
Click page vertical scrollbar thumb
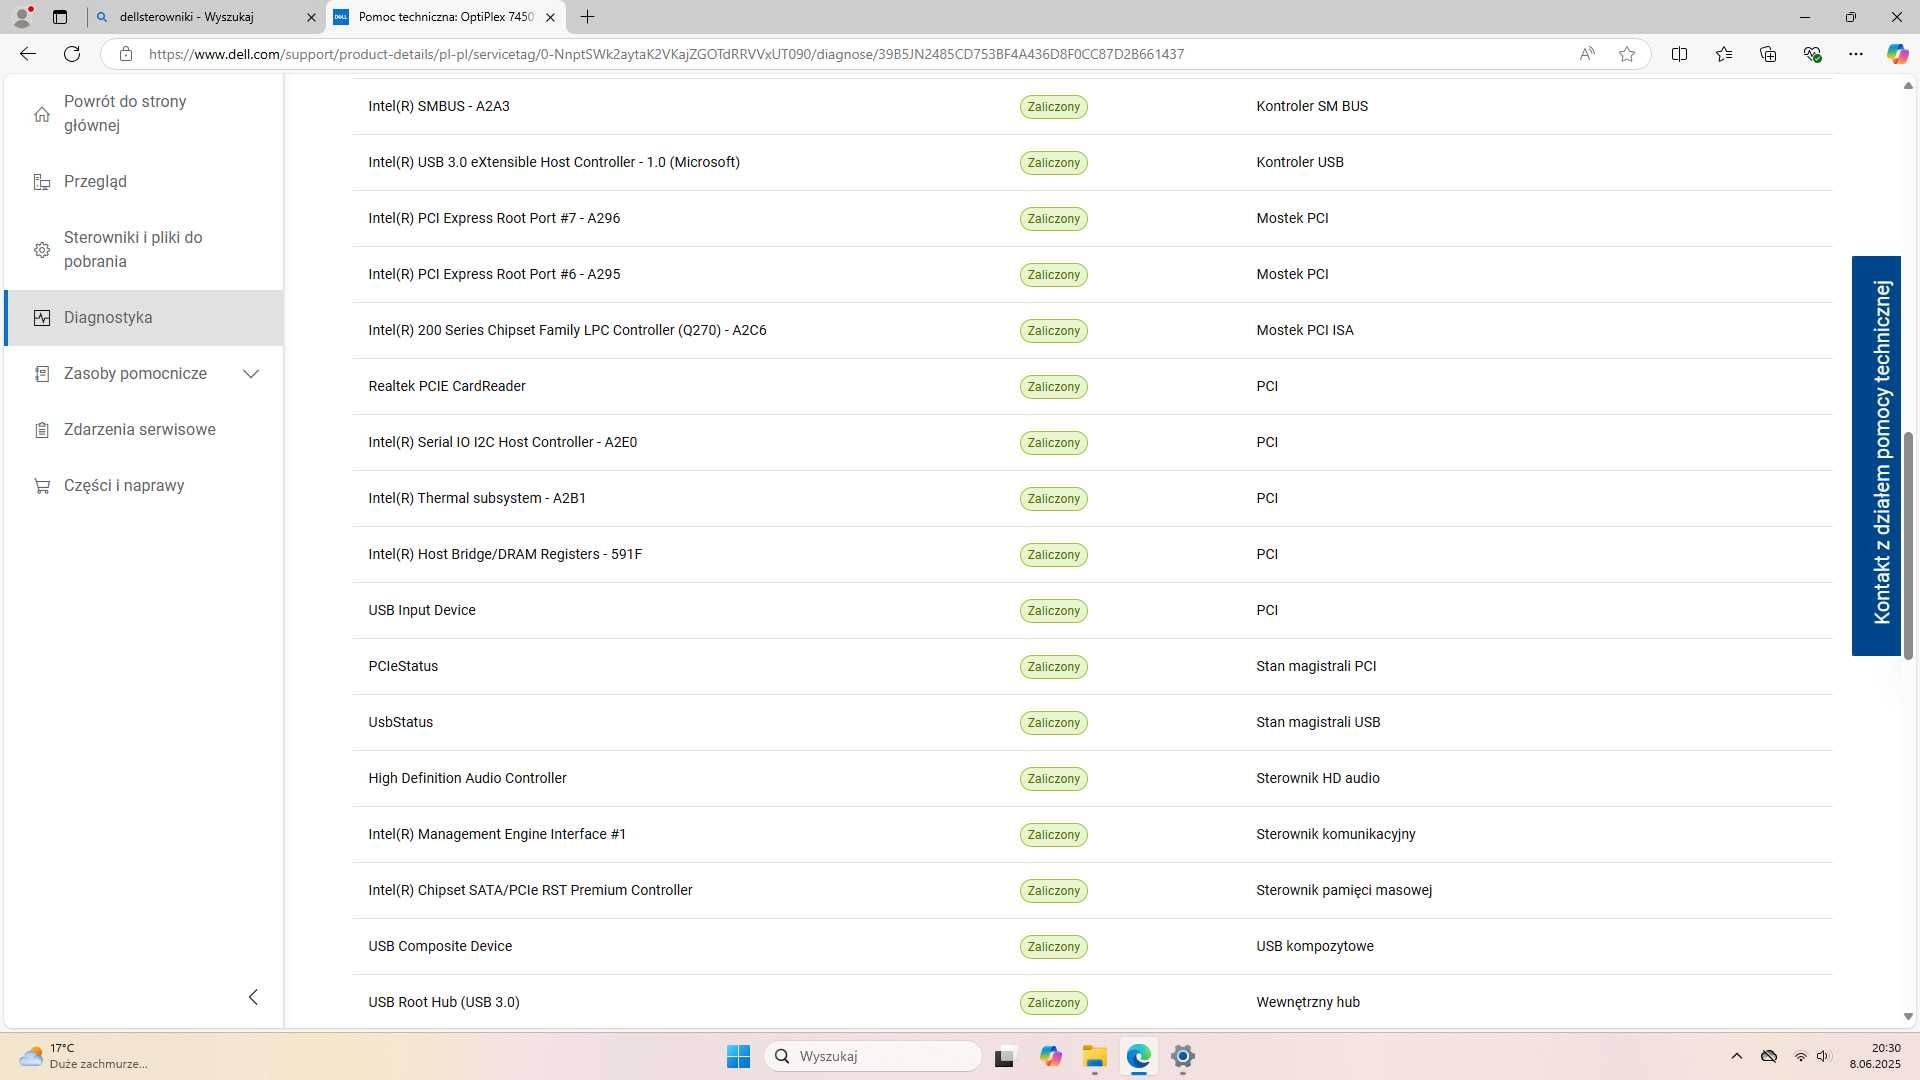click(1908, 545)
